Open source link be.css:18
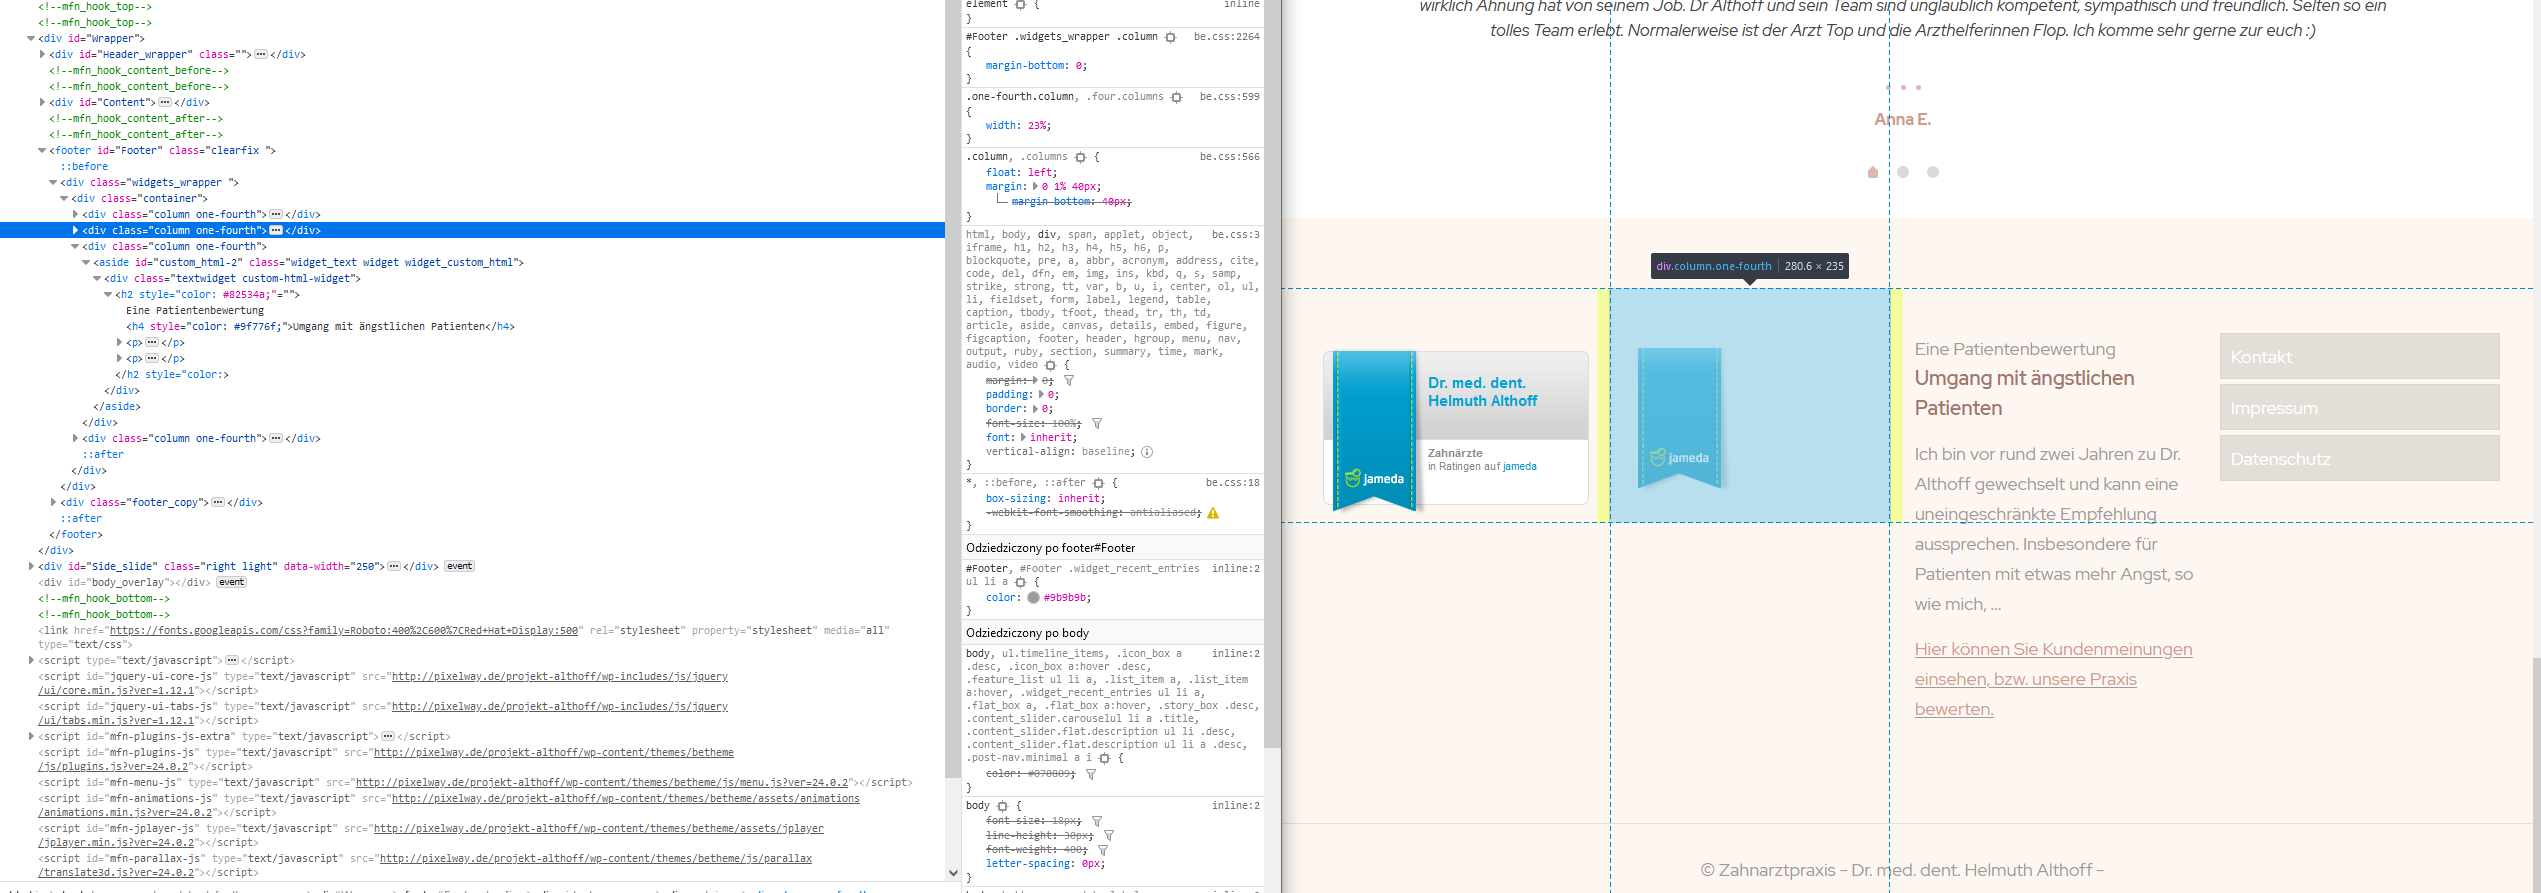Screen dimensions: 2541x893 [x=1232, y=483]
